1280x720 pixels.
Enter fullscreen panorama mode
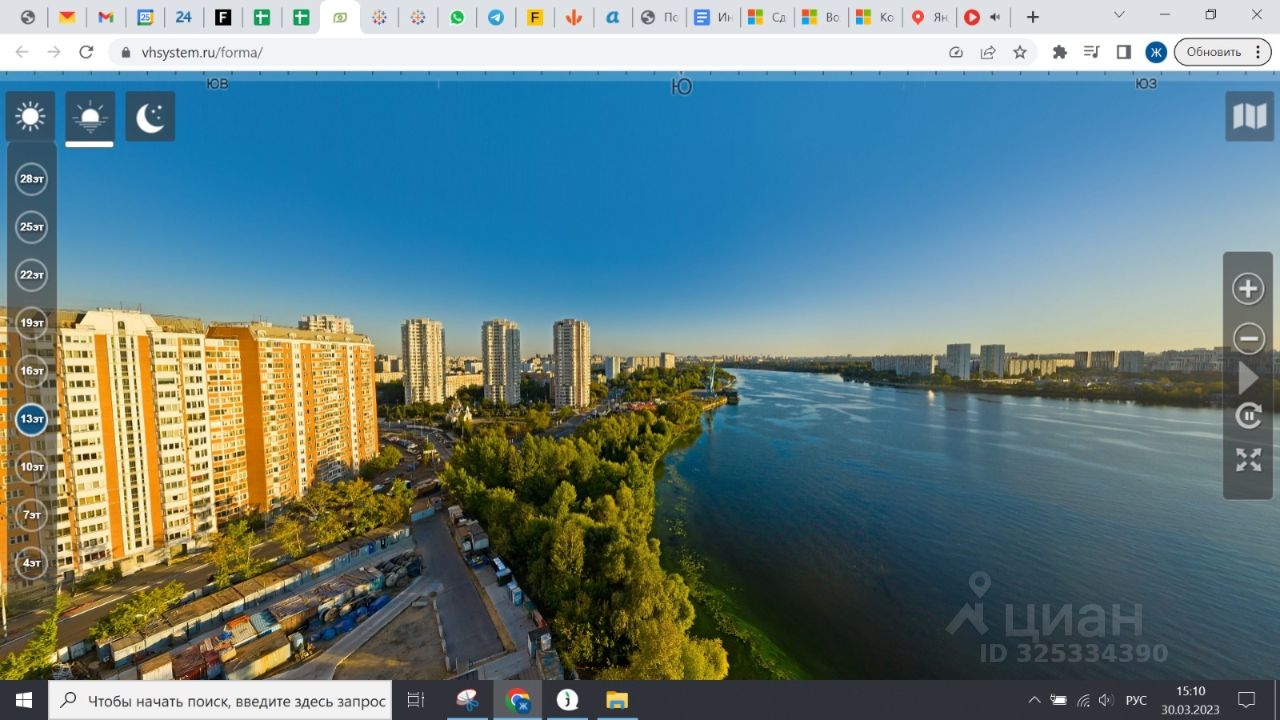1248,460
